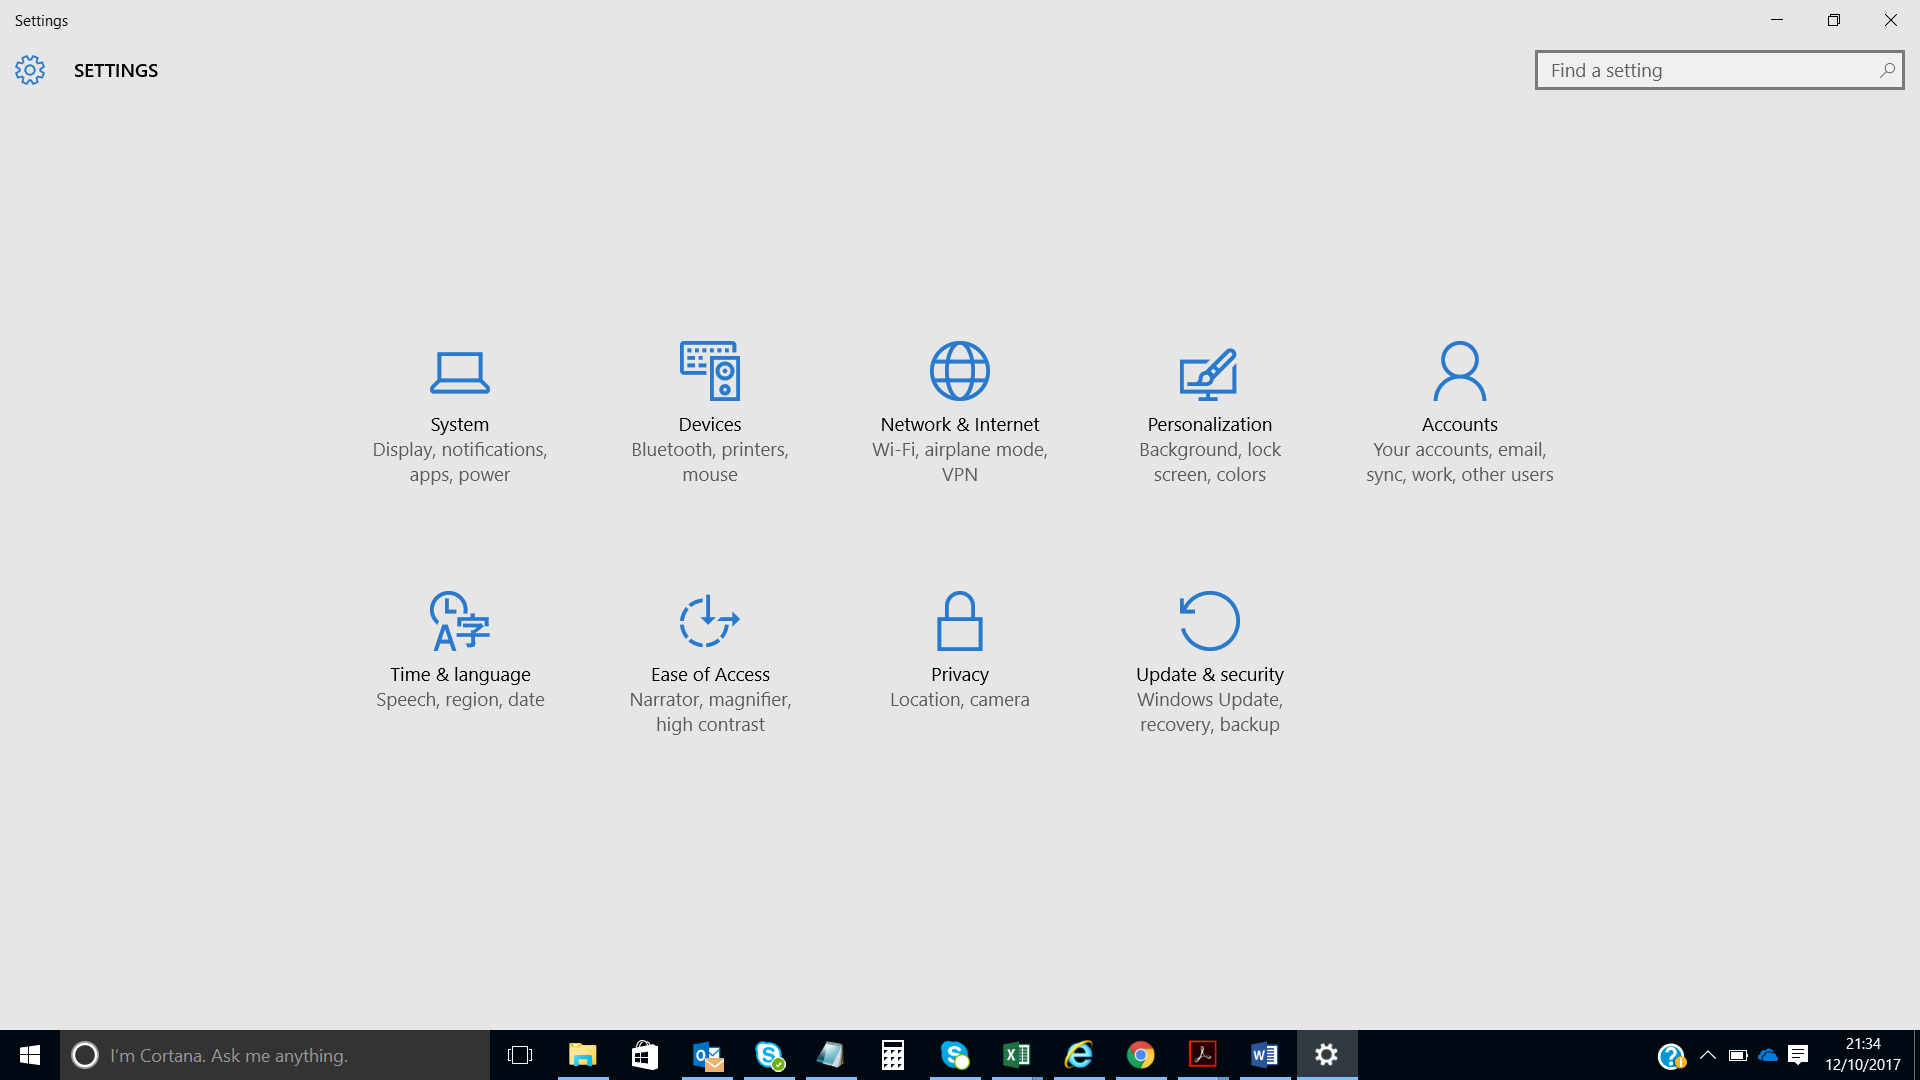Click inside the Find a setting box
The image size is (1920, 1080).
click(x=1719, y=70)
